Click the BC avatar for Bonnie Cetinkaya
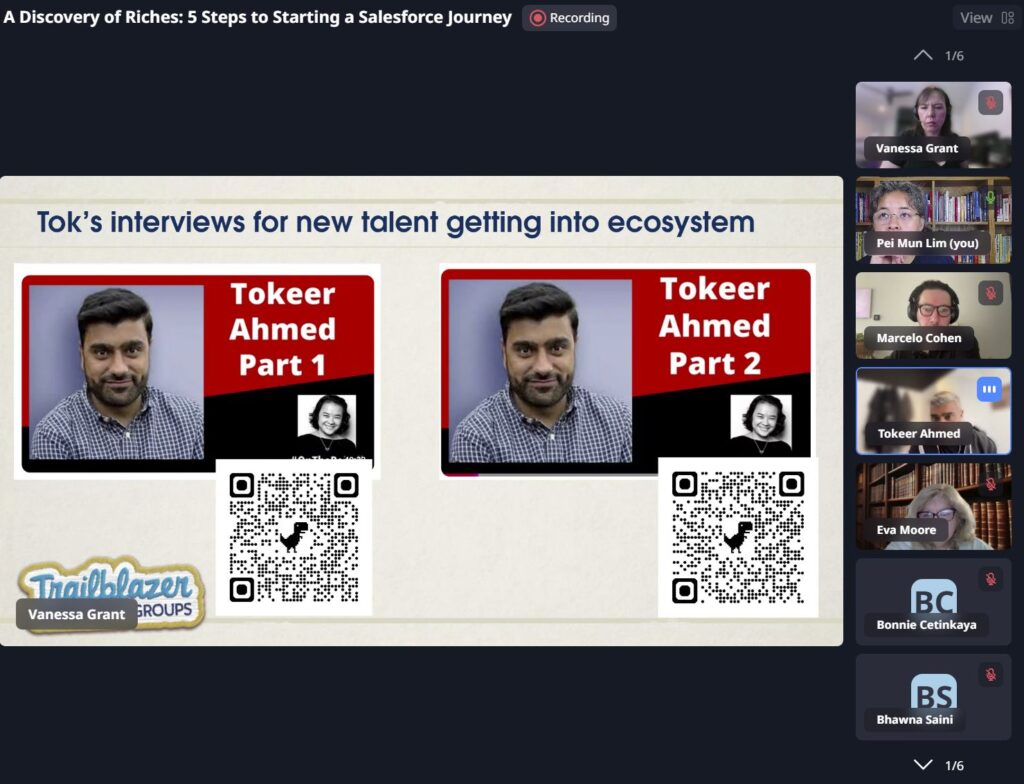Image resolution: width=1024 pixels, height=784 pixels. point(933,597)
